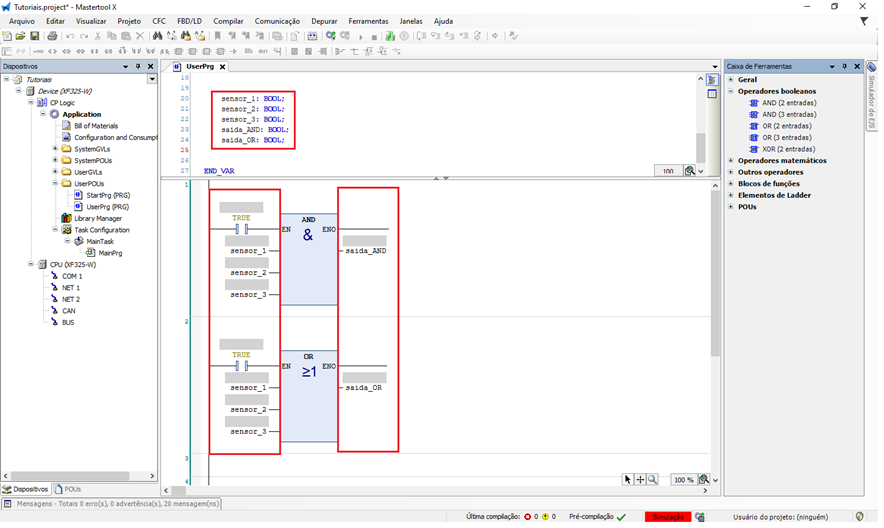884x528 pixels.
Task: Click the Save icon in the toolbar
Action: [34, 36]
